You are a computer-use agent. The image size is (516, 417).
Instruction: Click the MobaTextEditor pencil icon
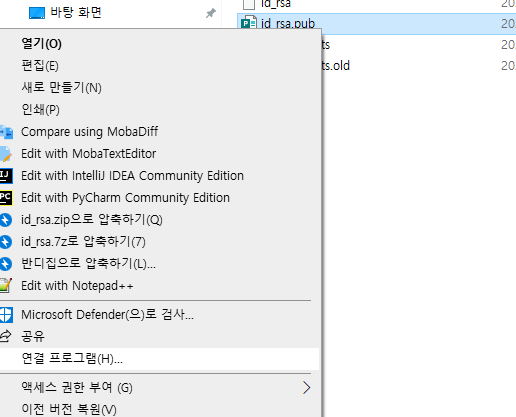point(5,154)
